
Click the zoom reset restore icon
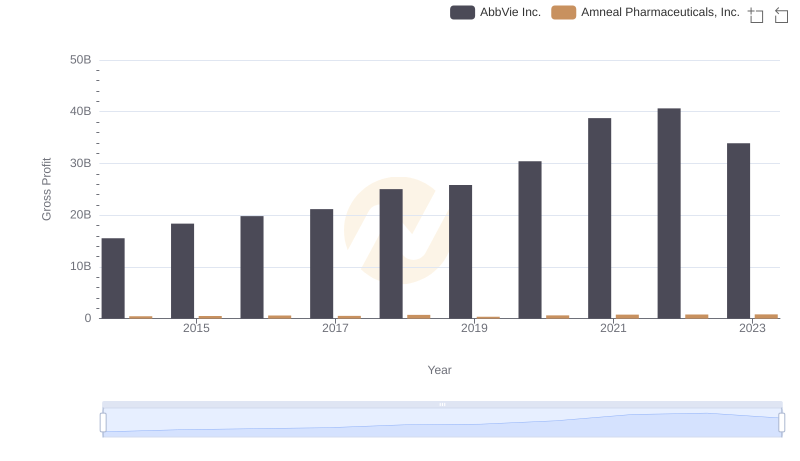point(781,15)
